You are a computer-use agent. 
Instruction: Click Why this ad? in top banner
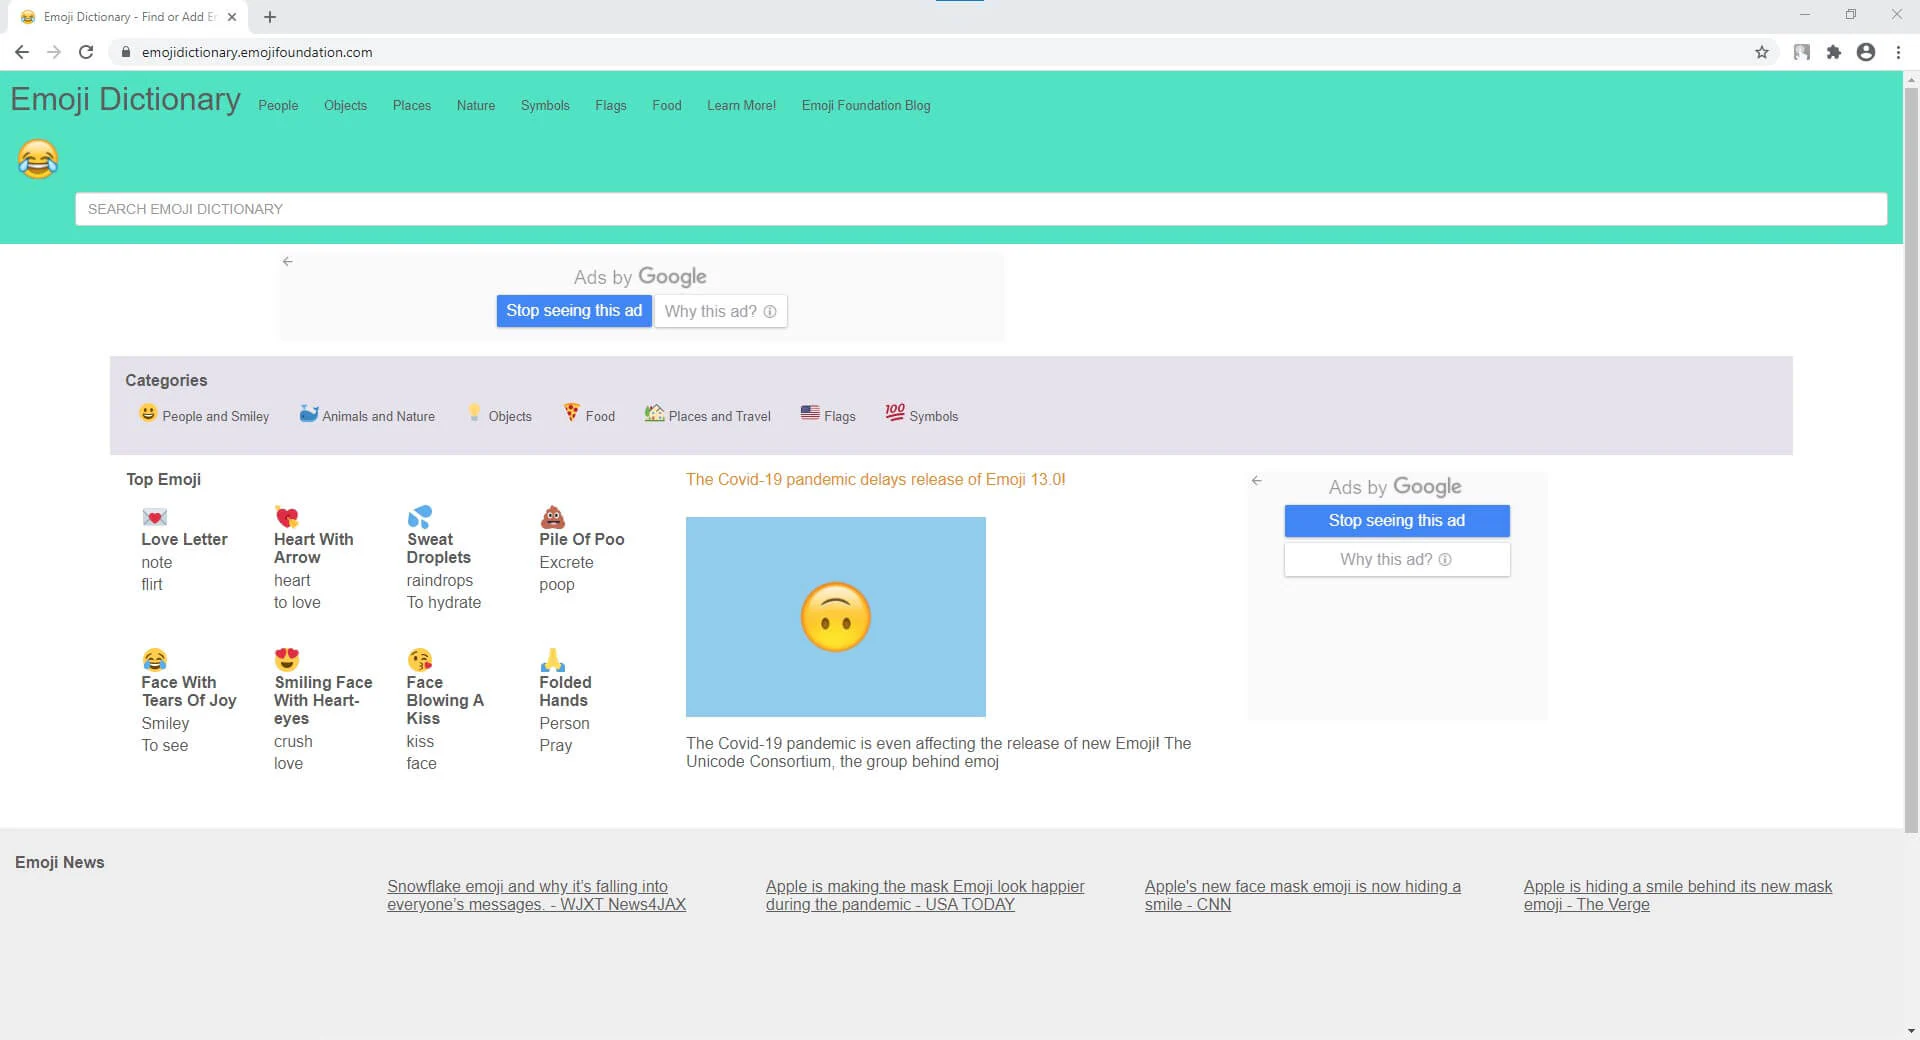coord(721,311)
